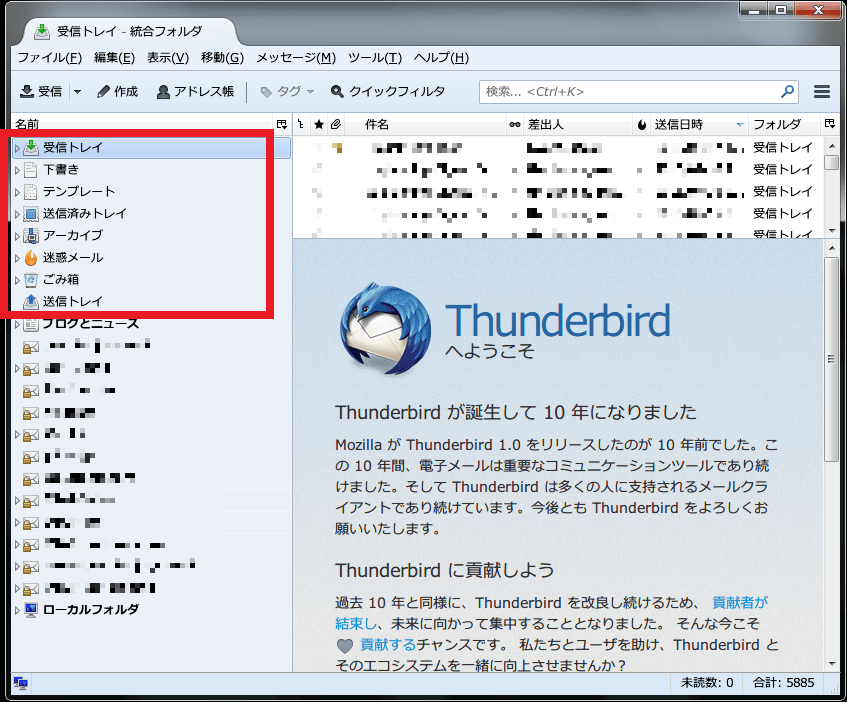Toggle the クイックフィルタ quick filter bar
Screen dimensions: 847x702
(387, 92)
